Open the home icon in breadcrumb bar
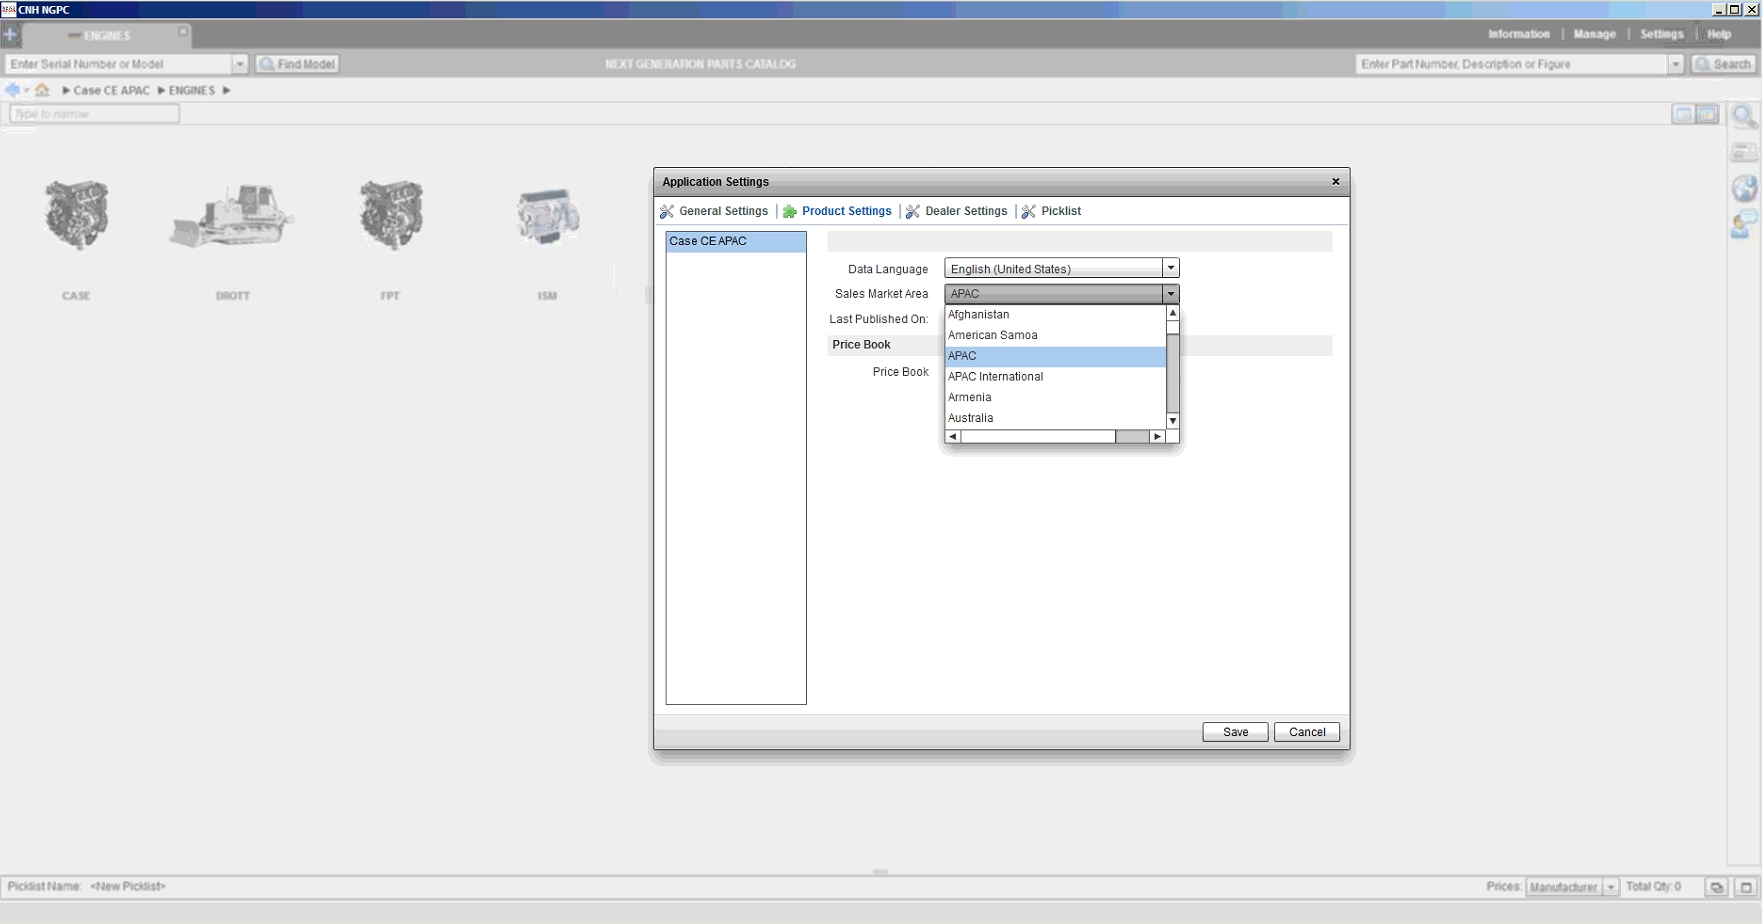 (42, 90)
